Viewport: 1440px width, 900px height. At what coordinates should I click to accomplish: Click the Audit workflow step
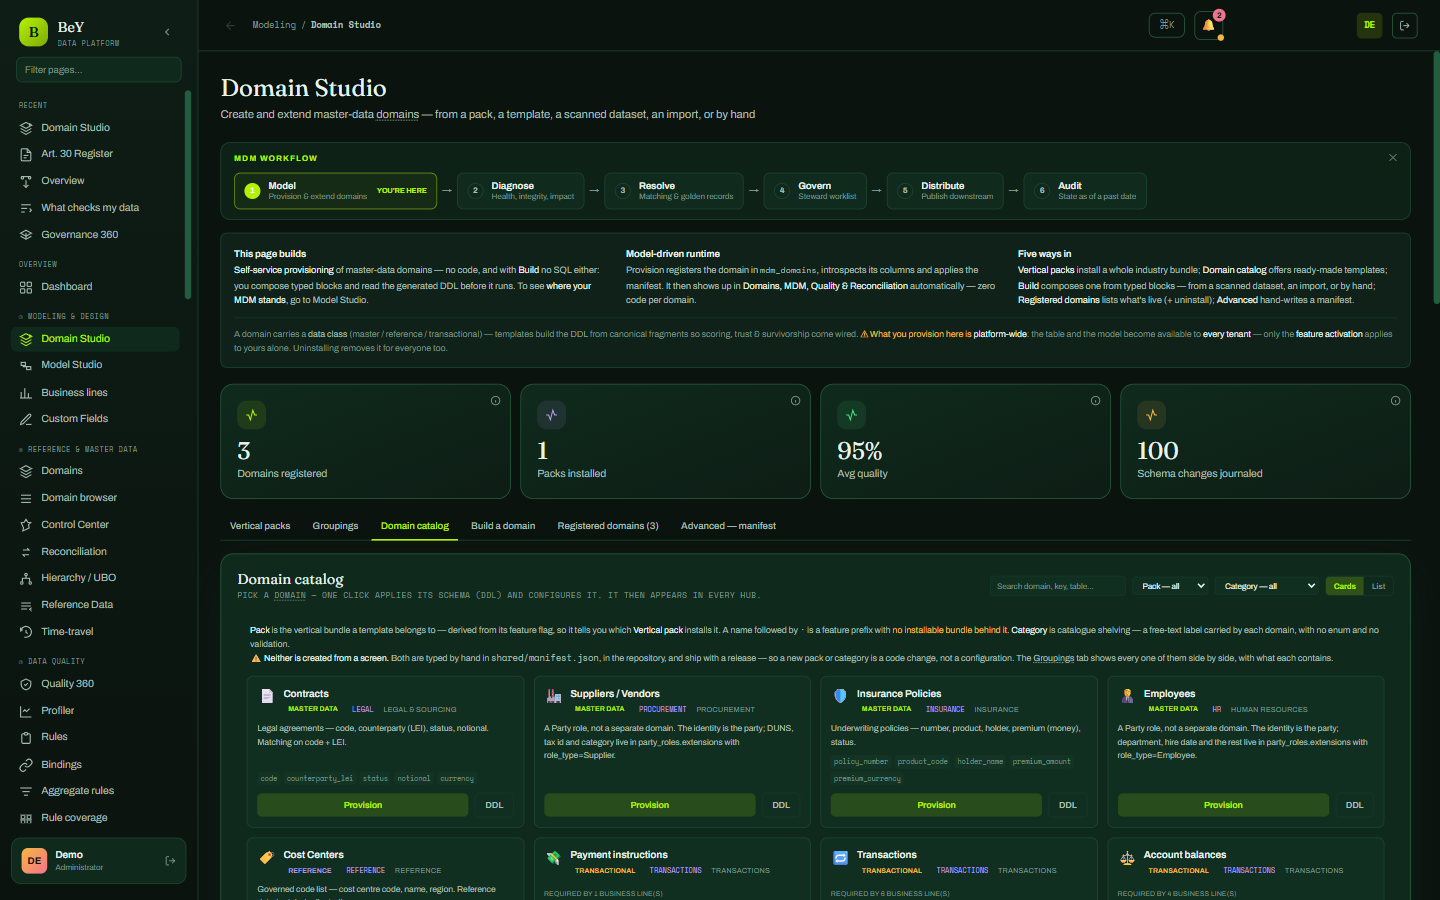1085,191
